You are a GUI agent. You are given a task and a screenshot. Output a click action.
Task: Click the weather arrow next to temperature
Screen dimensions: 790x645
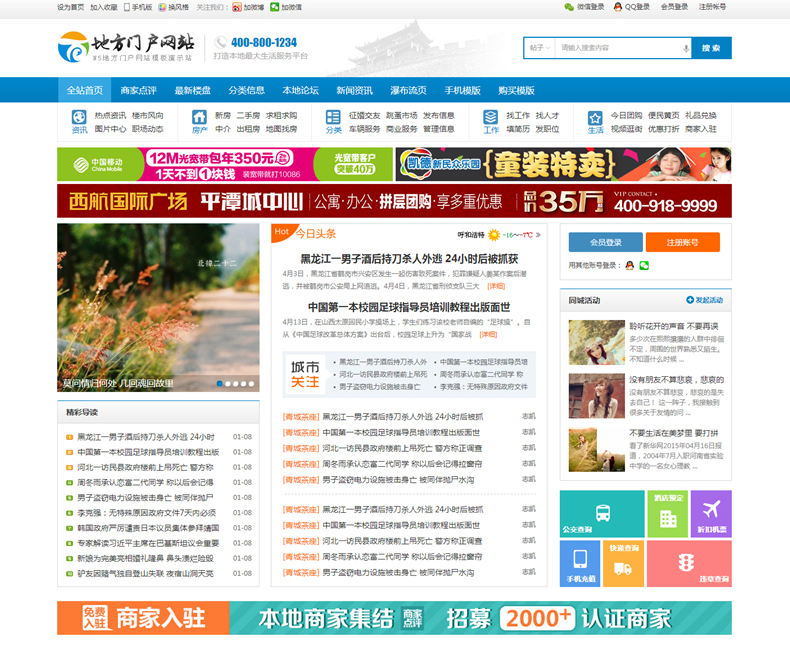[x=538, y=235]
